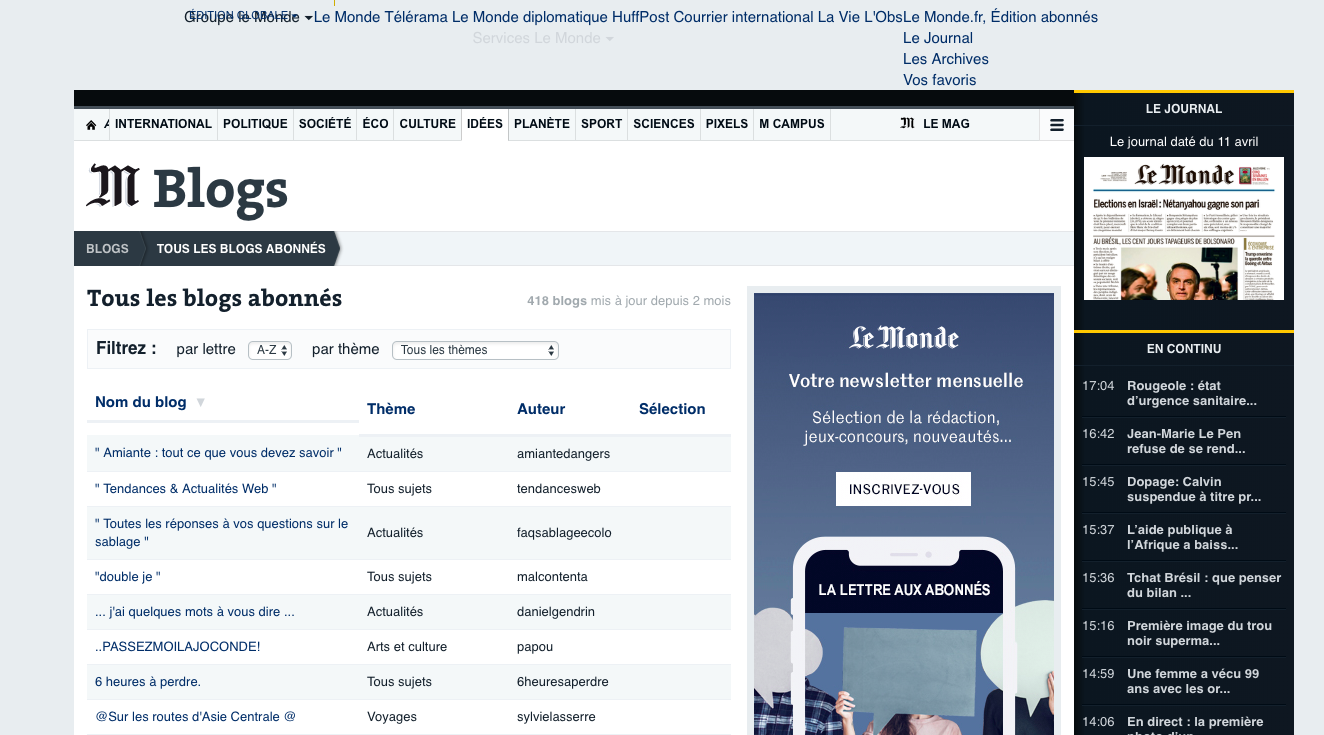
Task: Click the M Blogs logo
Action: tap(187, 189)
